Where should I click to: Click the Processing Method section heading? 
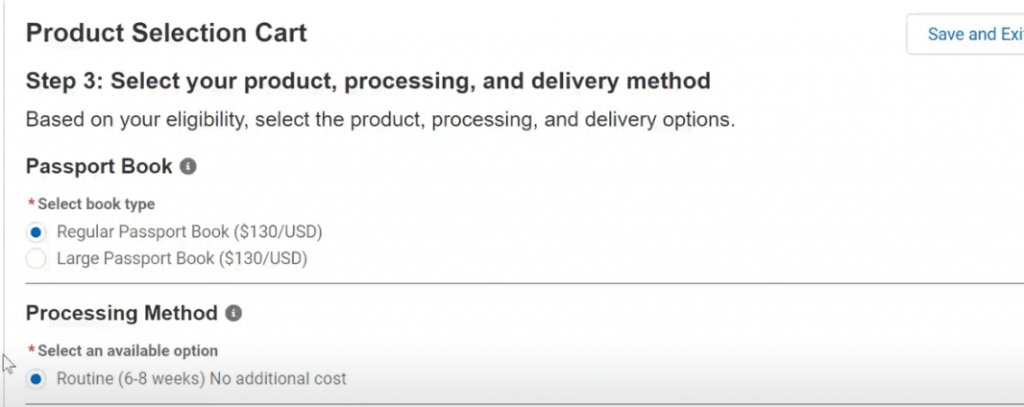click(121, 313)
